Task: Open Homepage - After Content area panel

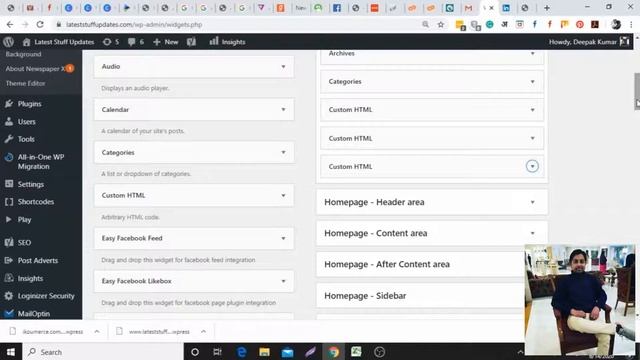Action: [420, 264]
